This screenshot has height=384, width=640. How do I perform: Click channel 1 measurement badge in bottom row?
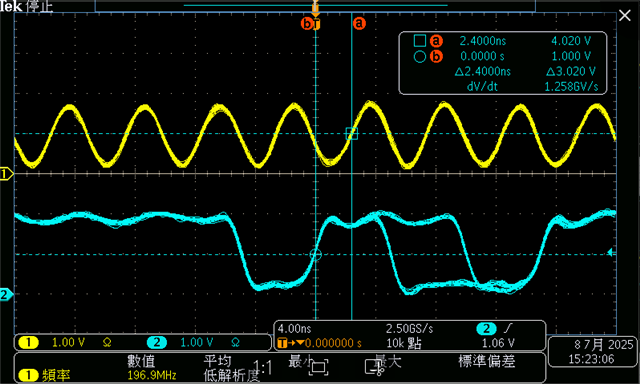pos(29,375)
